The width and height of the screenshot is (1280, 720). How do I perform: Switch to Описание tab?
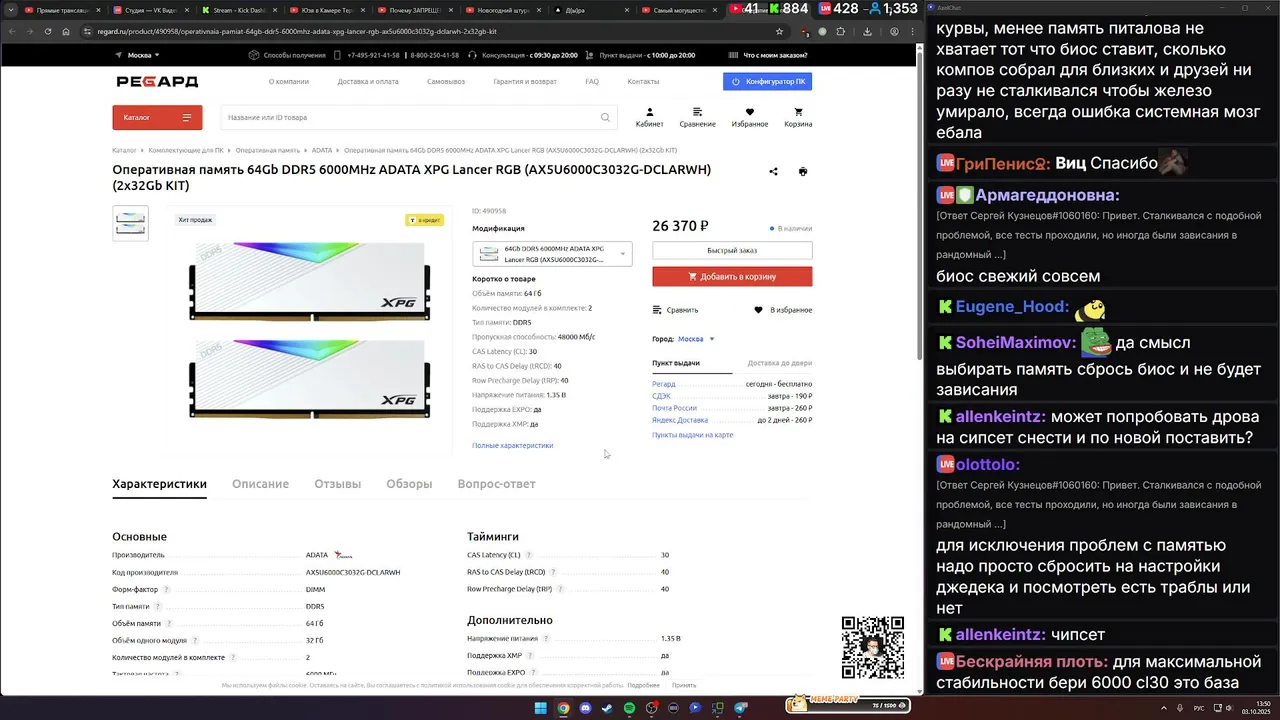(x=260, y=484)
